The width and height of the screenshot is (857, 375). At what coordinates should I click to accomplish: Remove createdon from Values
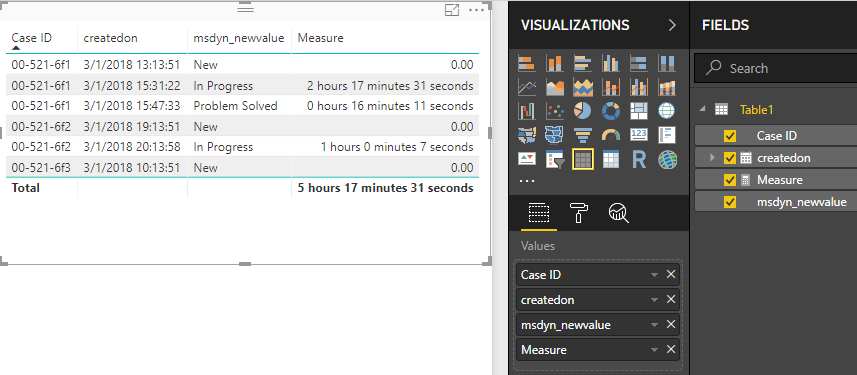coord(671,300)
